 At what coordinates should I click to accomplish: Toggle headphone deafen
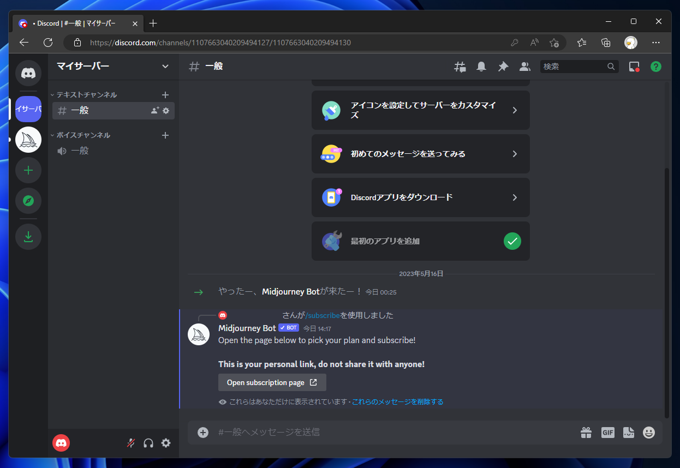coord(148,443)
